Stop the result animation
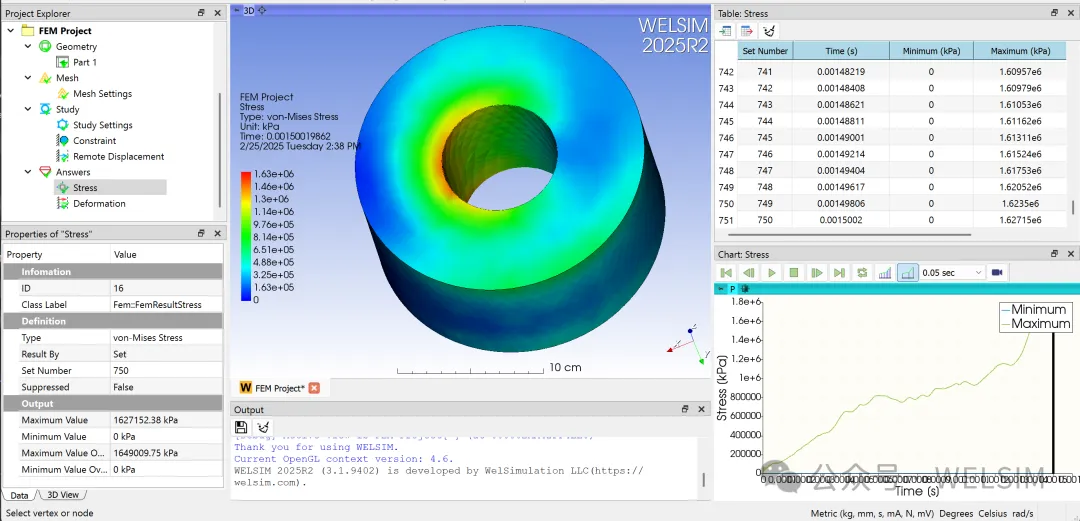The width and height of the screenshot is (1080, 521). [794, 273]
